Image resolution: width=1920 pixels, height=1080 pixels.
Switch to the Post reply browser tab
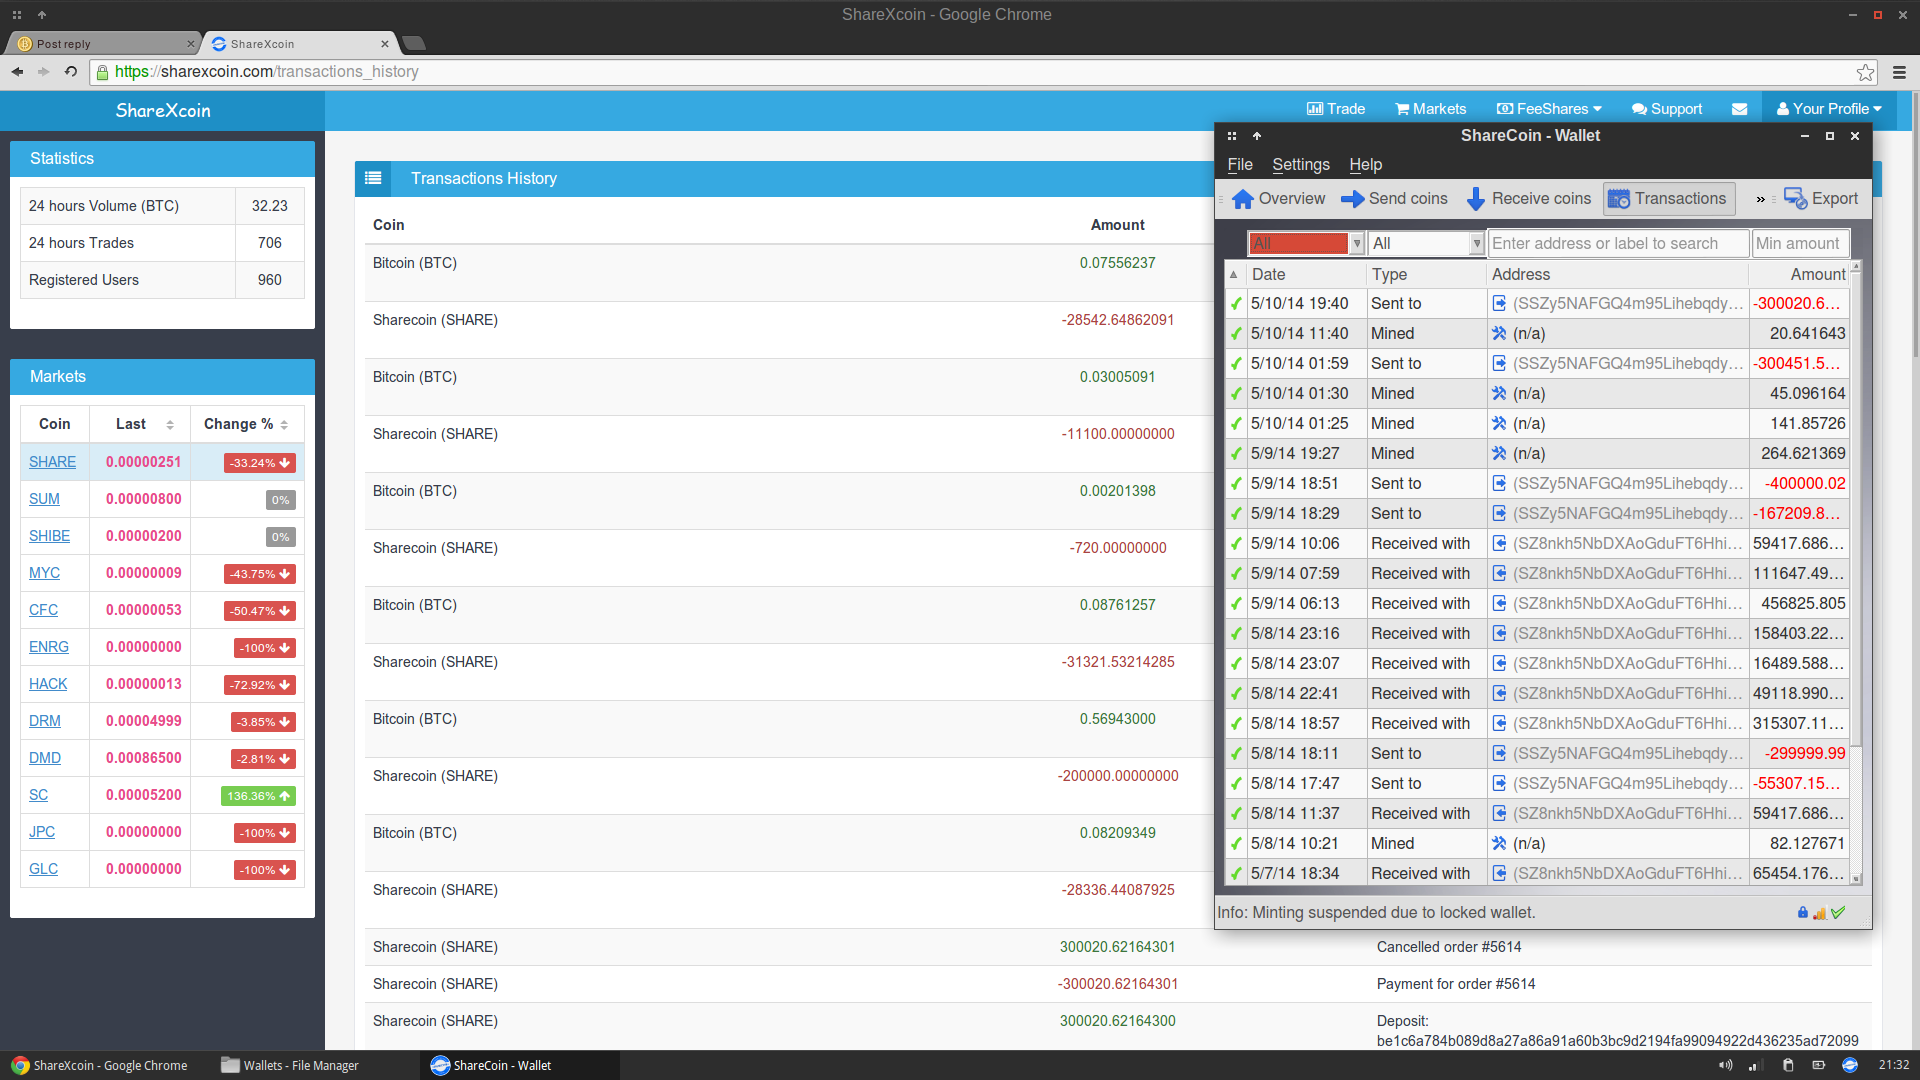pyautogui.click(x=103, y=44)
